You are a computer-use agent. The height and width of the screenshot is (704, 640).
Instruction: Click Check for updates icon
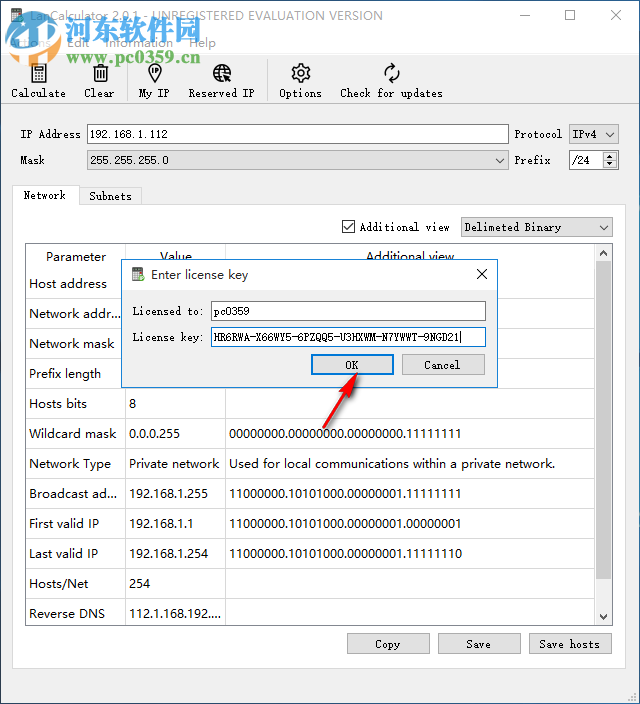392,73
